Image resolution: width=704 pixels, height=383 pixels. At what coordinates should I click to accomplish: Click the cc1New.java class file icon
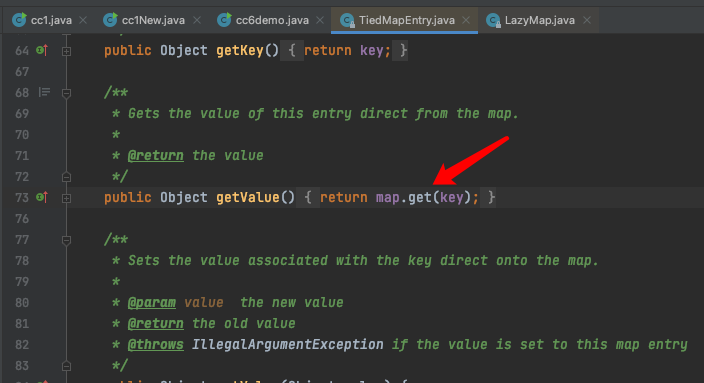[x=110, y=20]
